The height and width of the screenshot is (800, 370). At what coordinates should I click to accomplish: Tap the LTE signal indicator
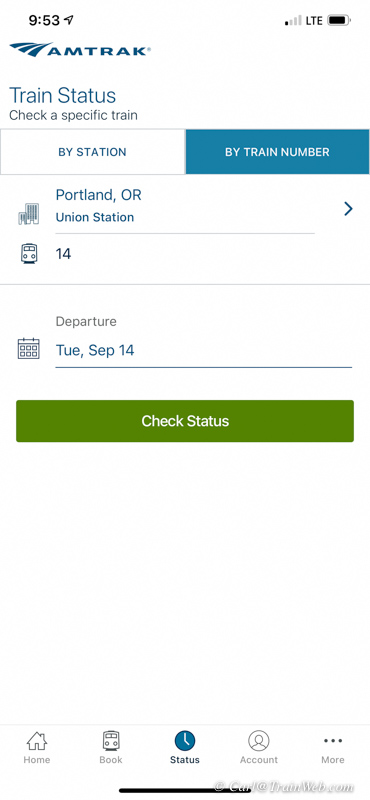click(x=314, y=21)
